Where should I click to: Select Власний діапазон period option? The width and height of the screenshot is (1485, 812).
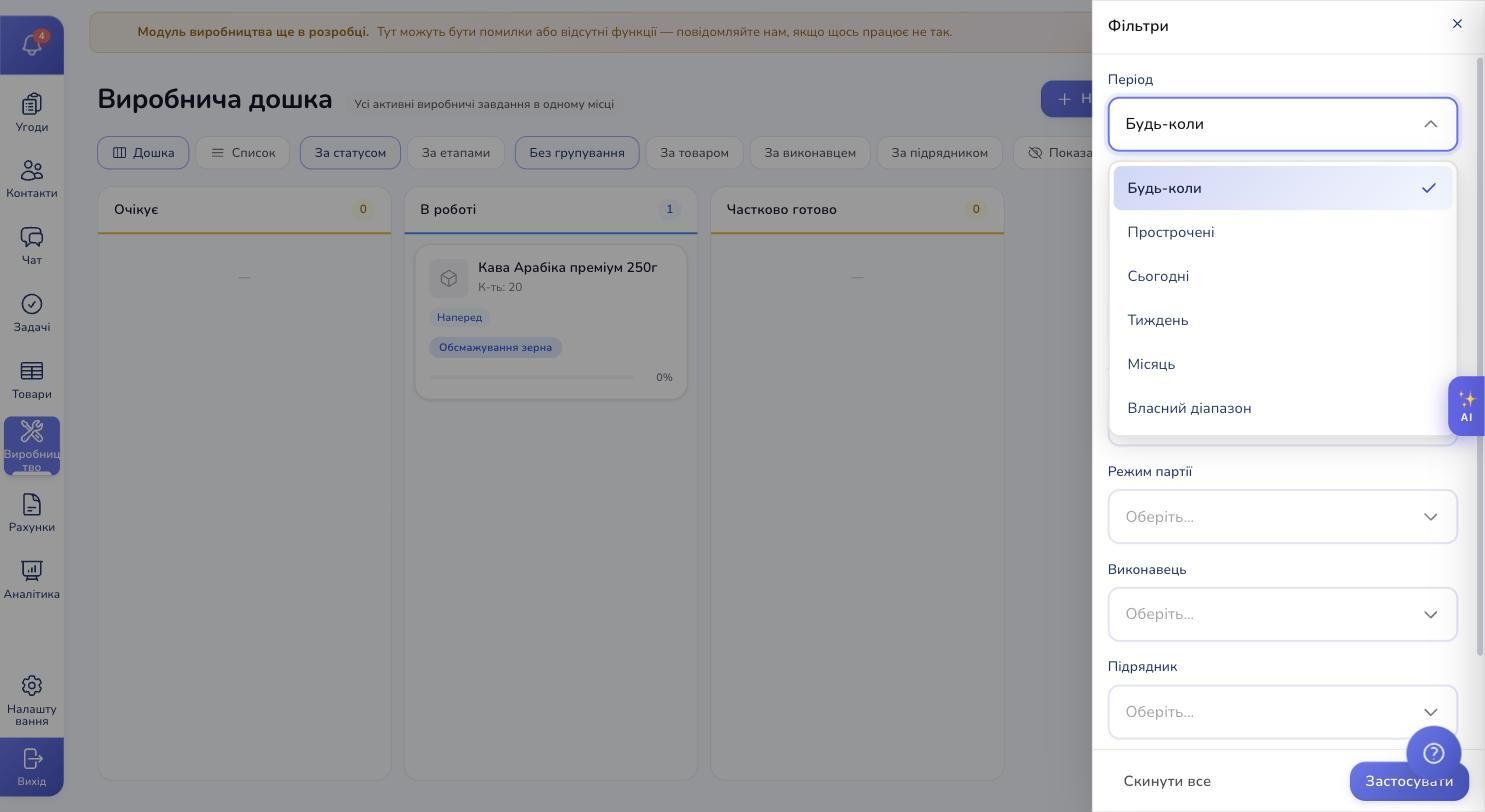1283,408
